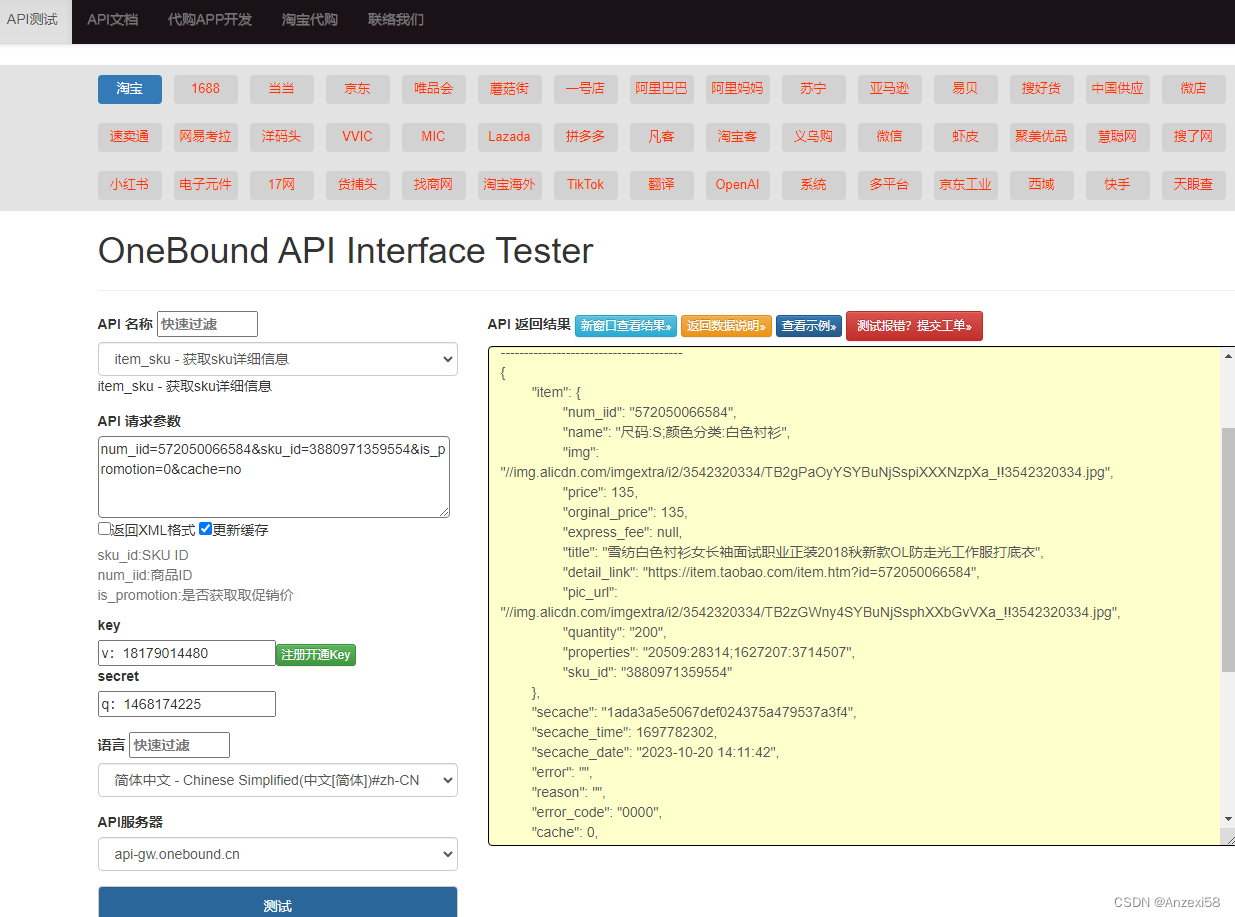Select the 义乌购 platform button
The width and height of the screenshot is (1235, 917).
pos(814,137)
